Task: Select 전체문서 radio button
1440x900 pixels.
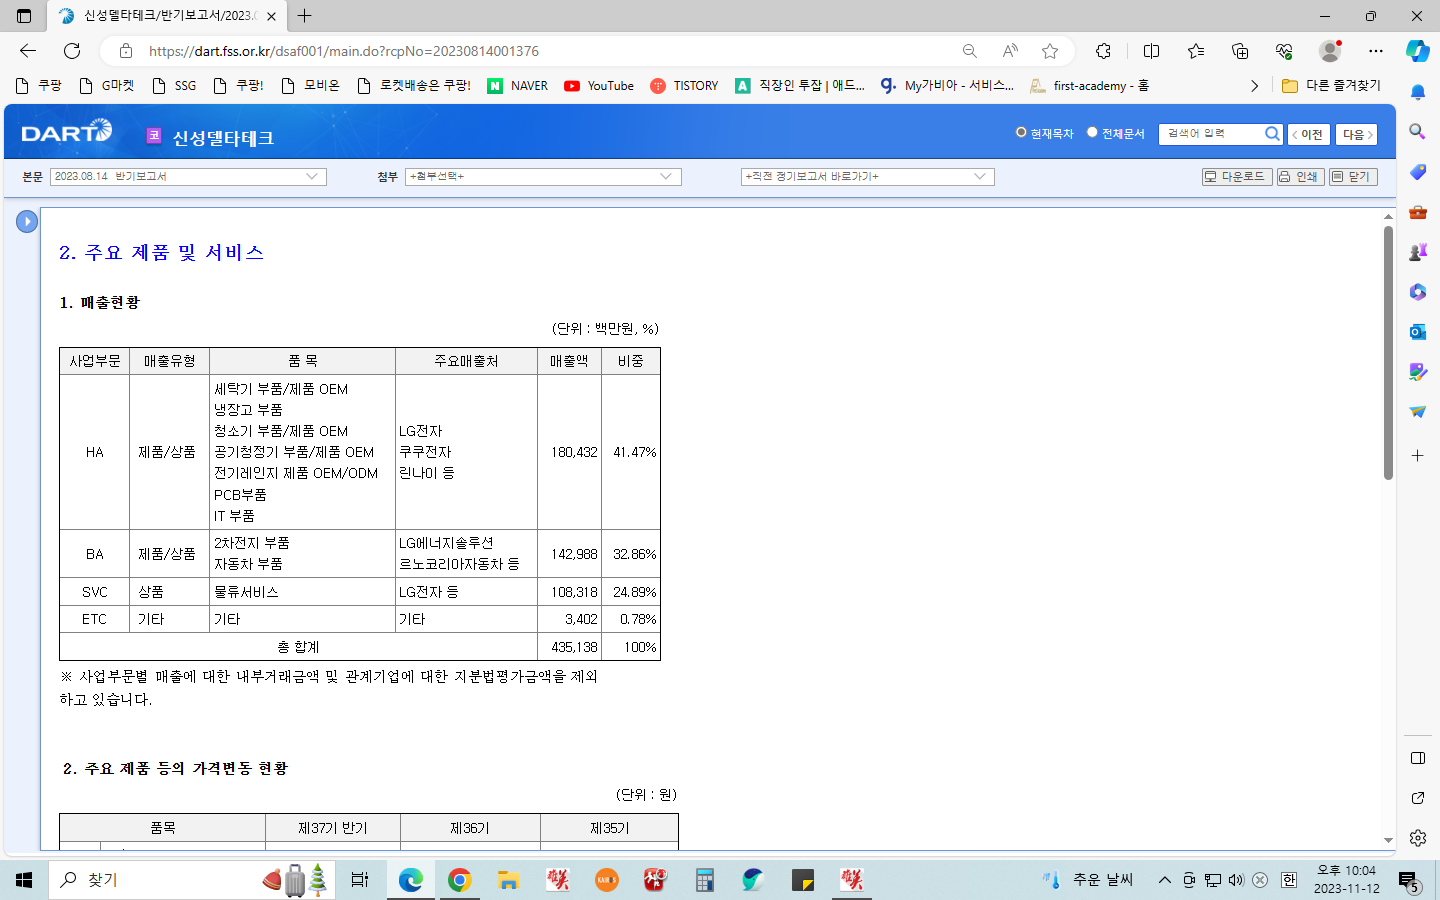Action: tap(1092, 132)
